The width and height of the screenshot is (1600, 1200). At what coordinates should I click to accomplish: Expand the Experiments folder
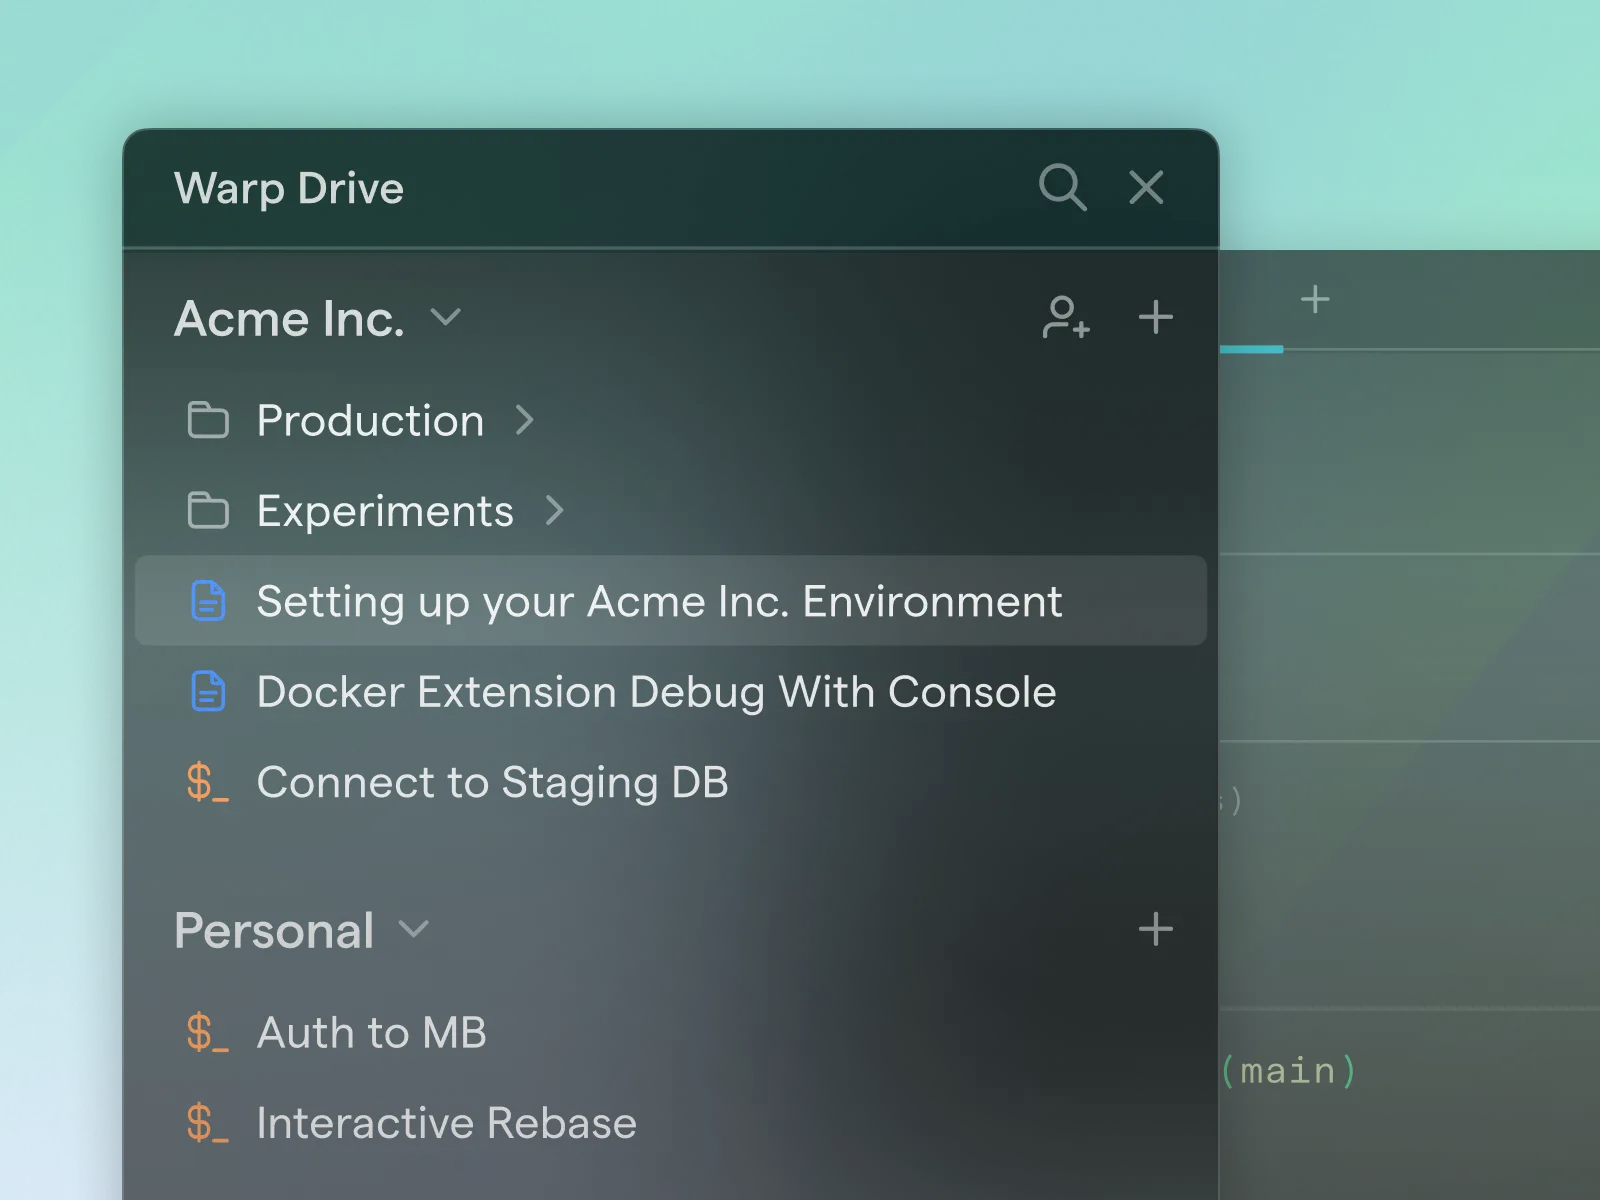556,510
